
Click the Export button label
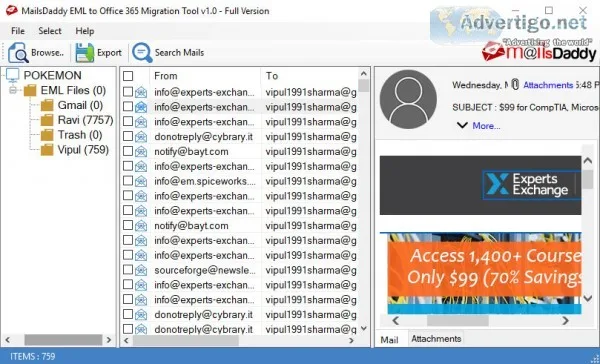click(109, 52)
